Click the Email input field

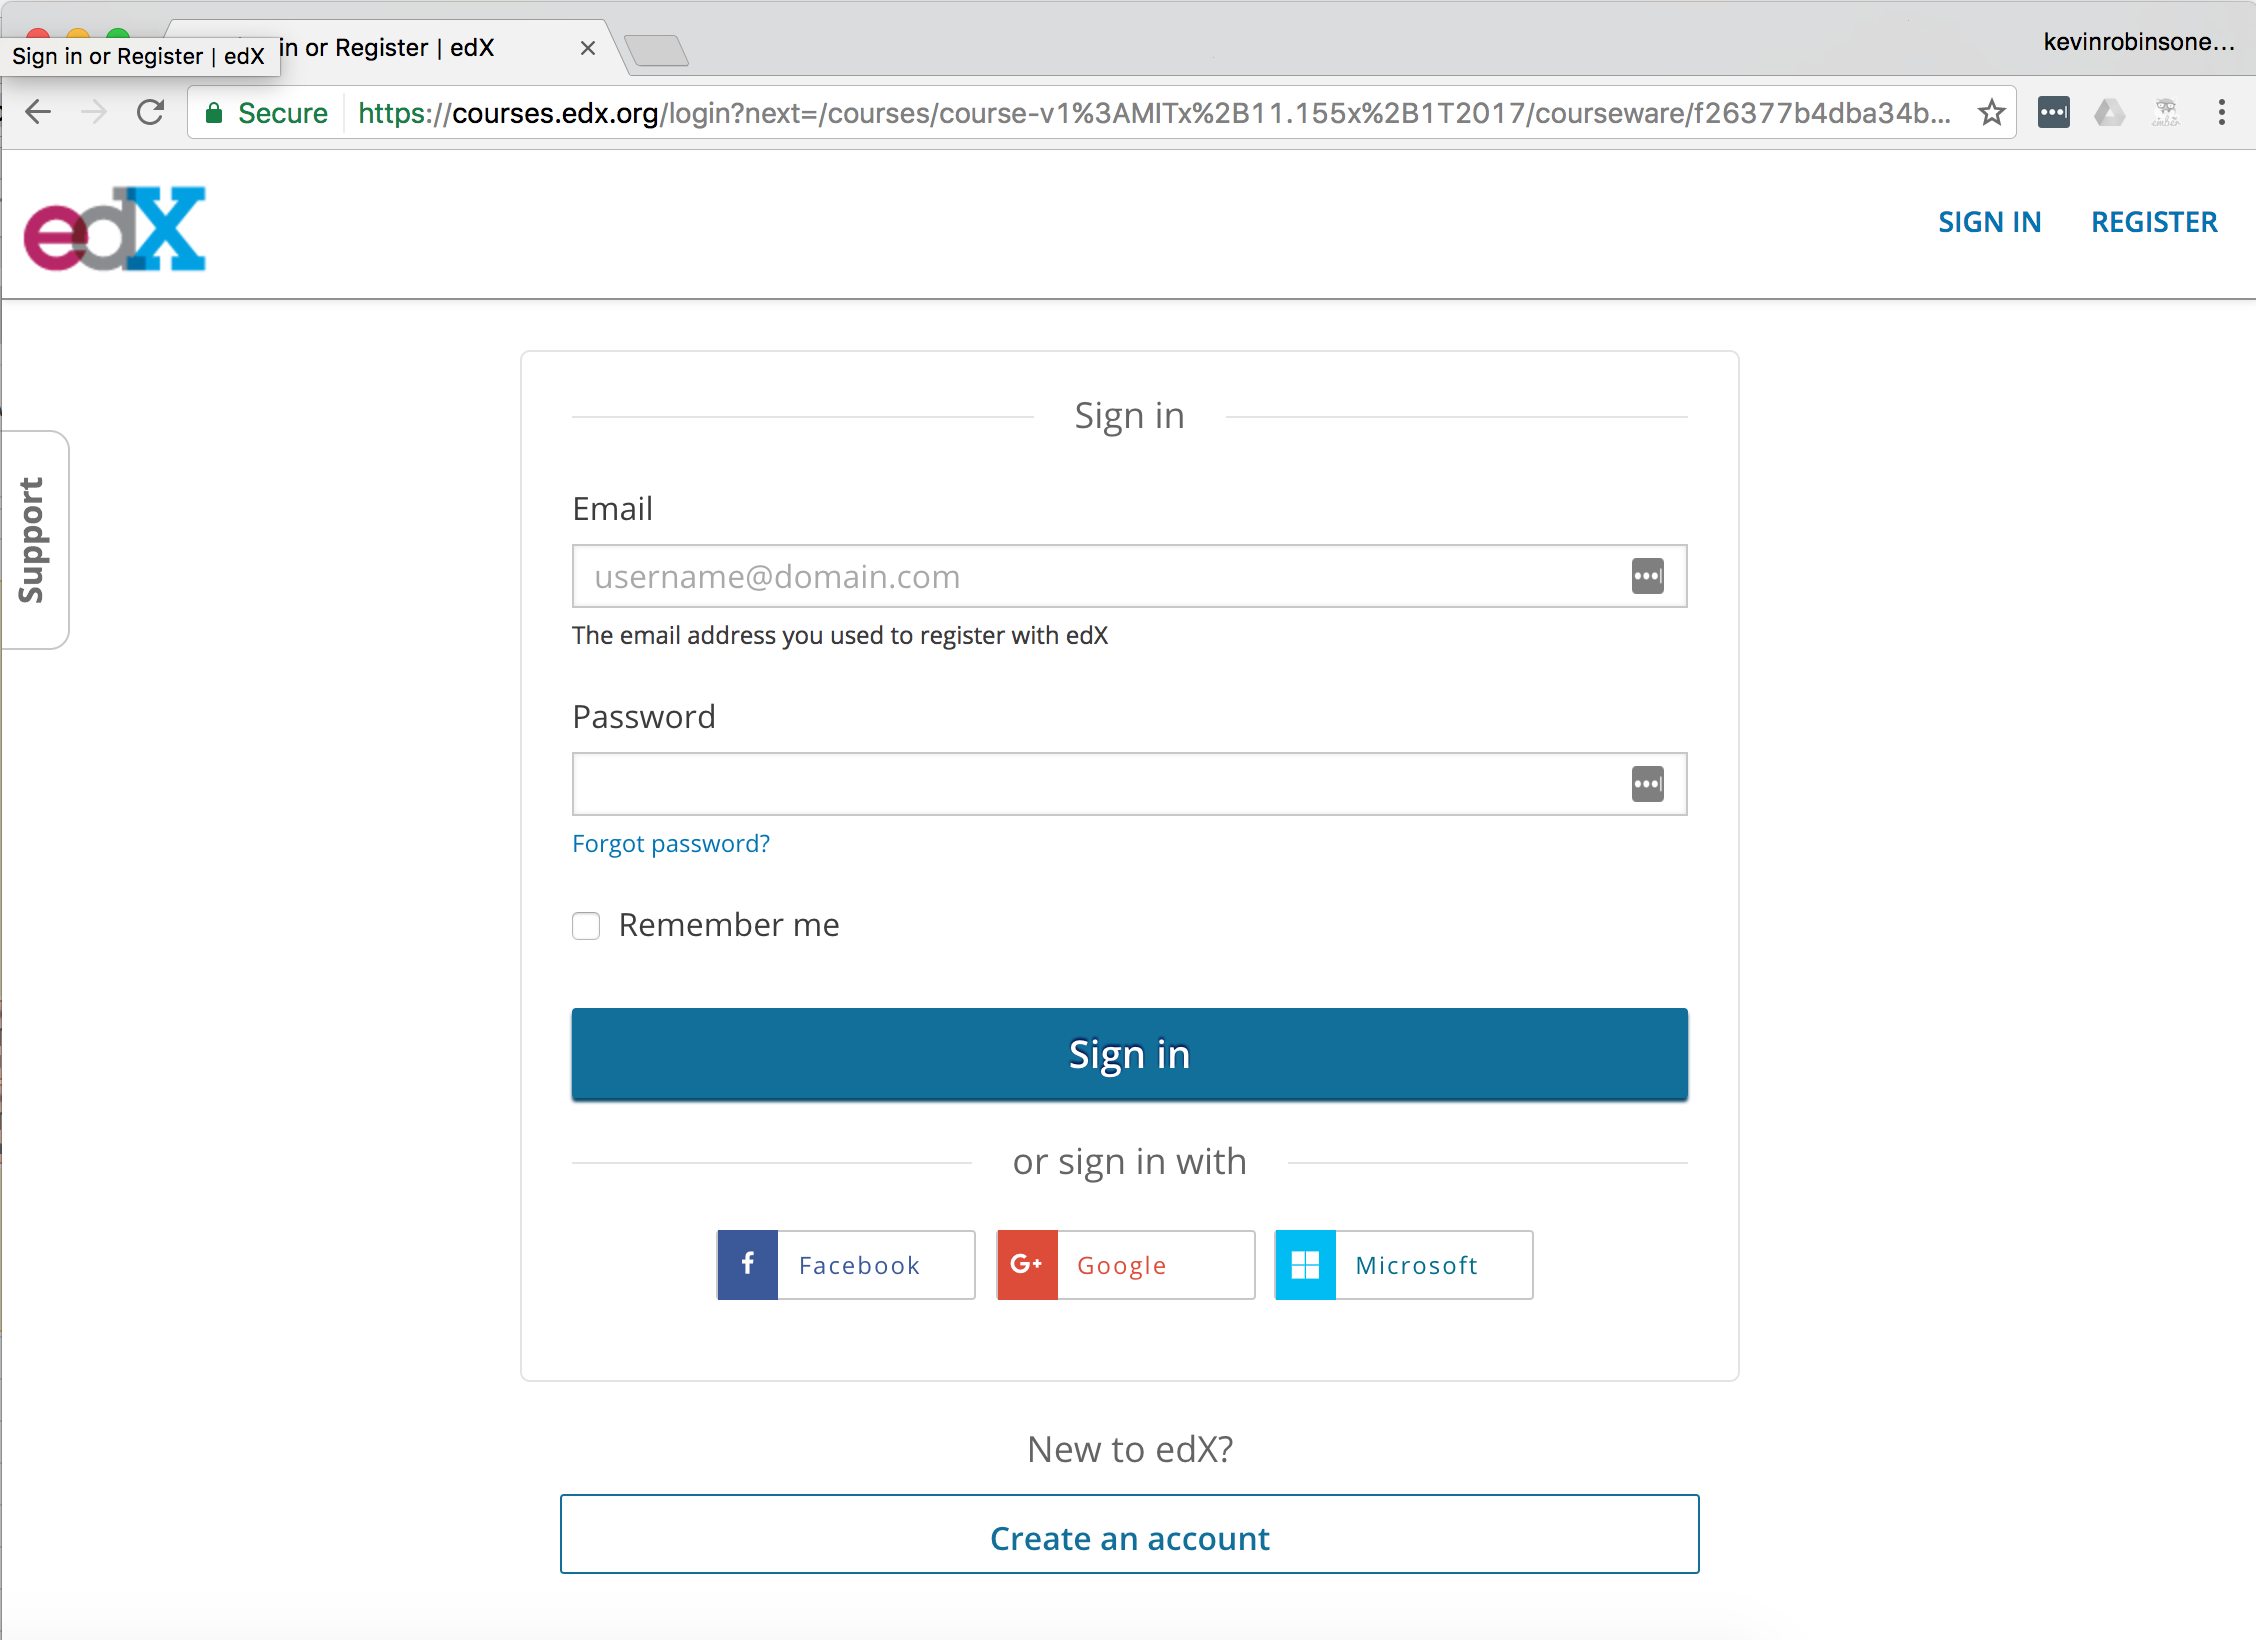(x=1128, y=575)
